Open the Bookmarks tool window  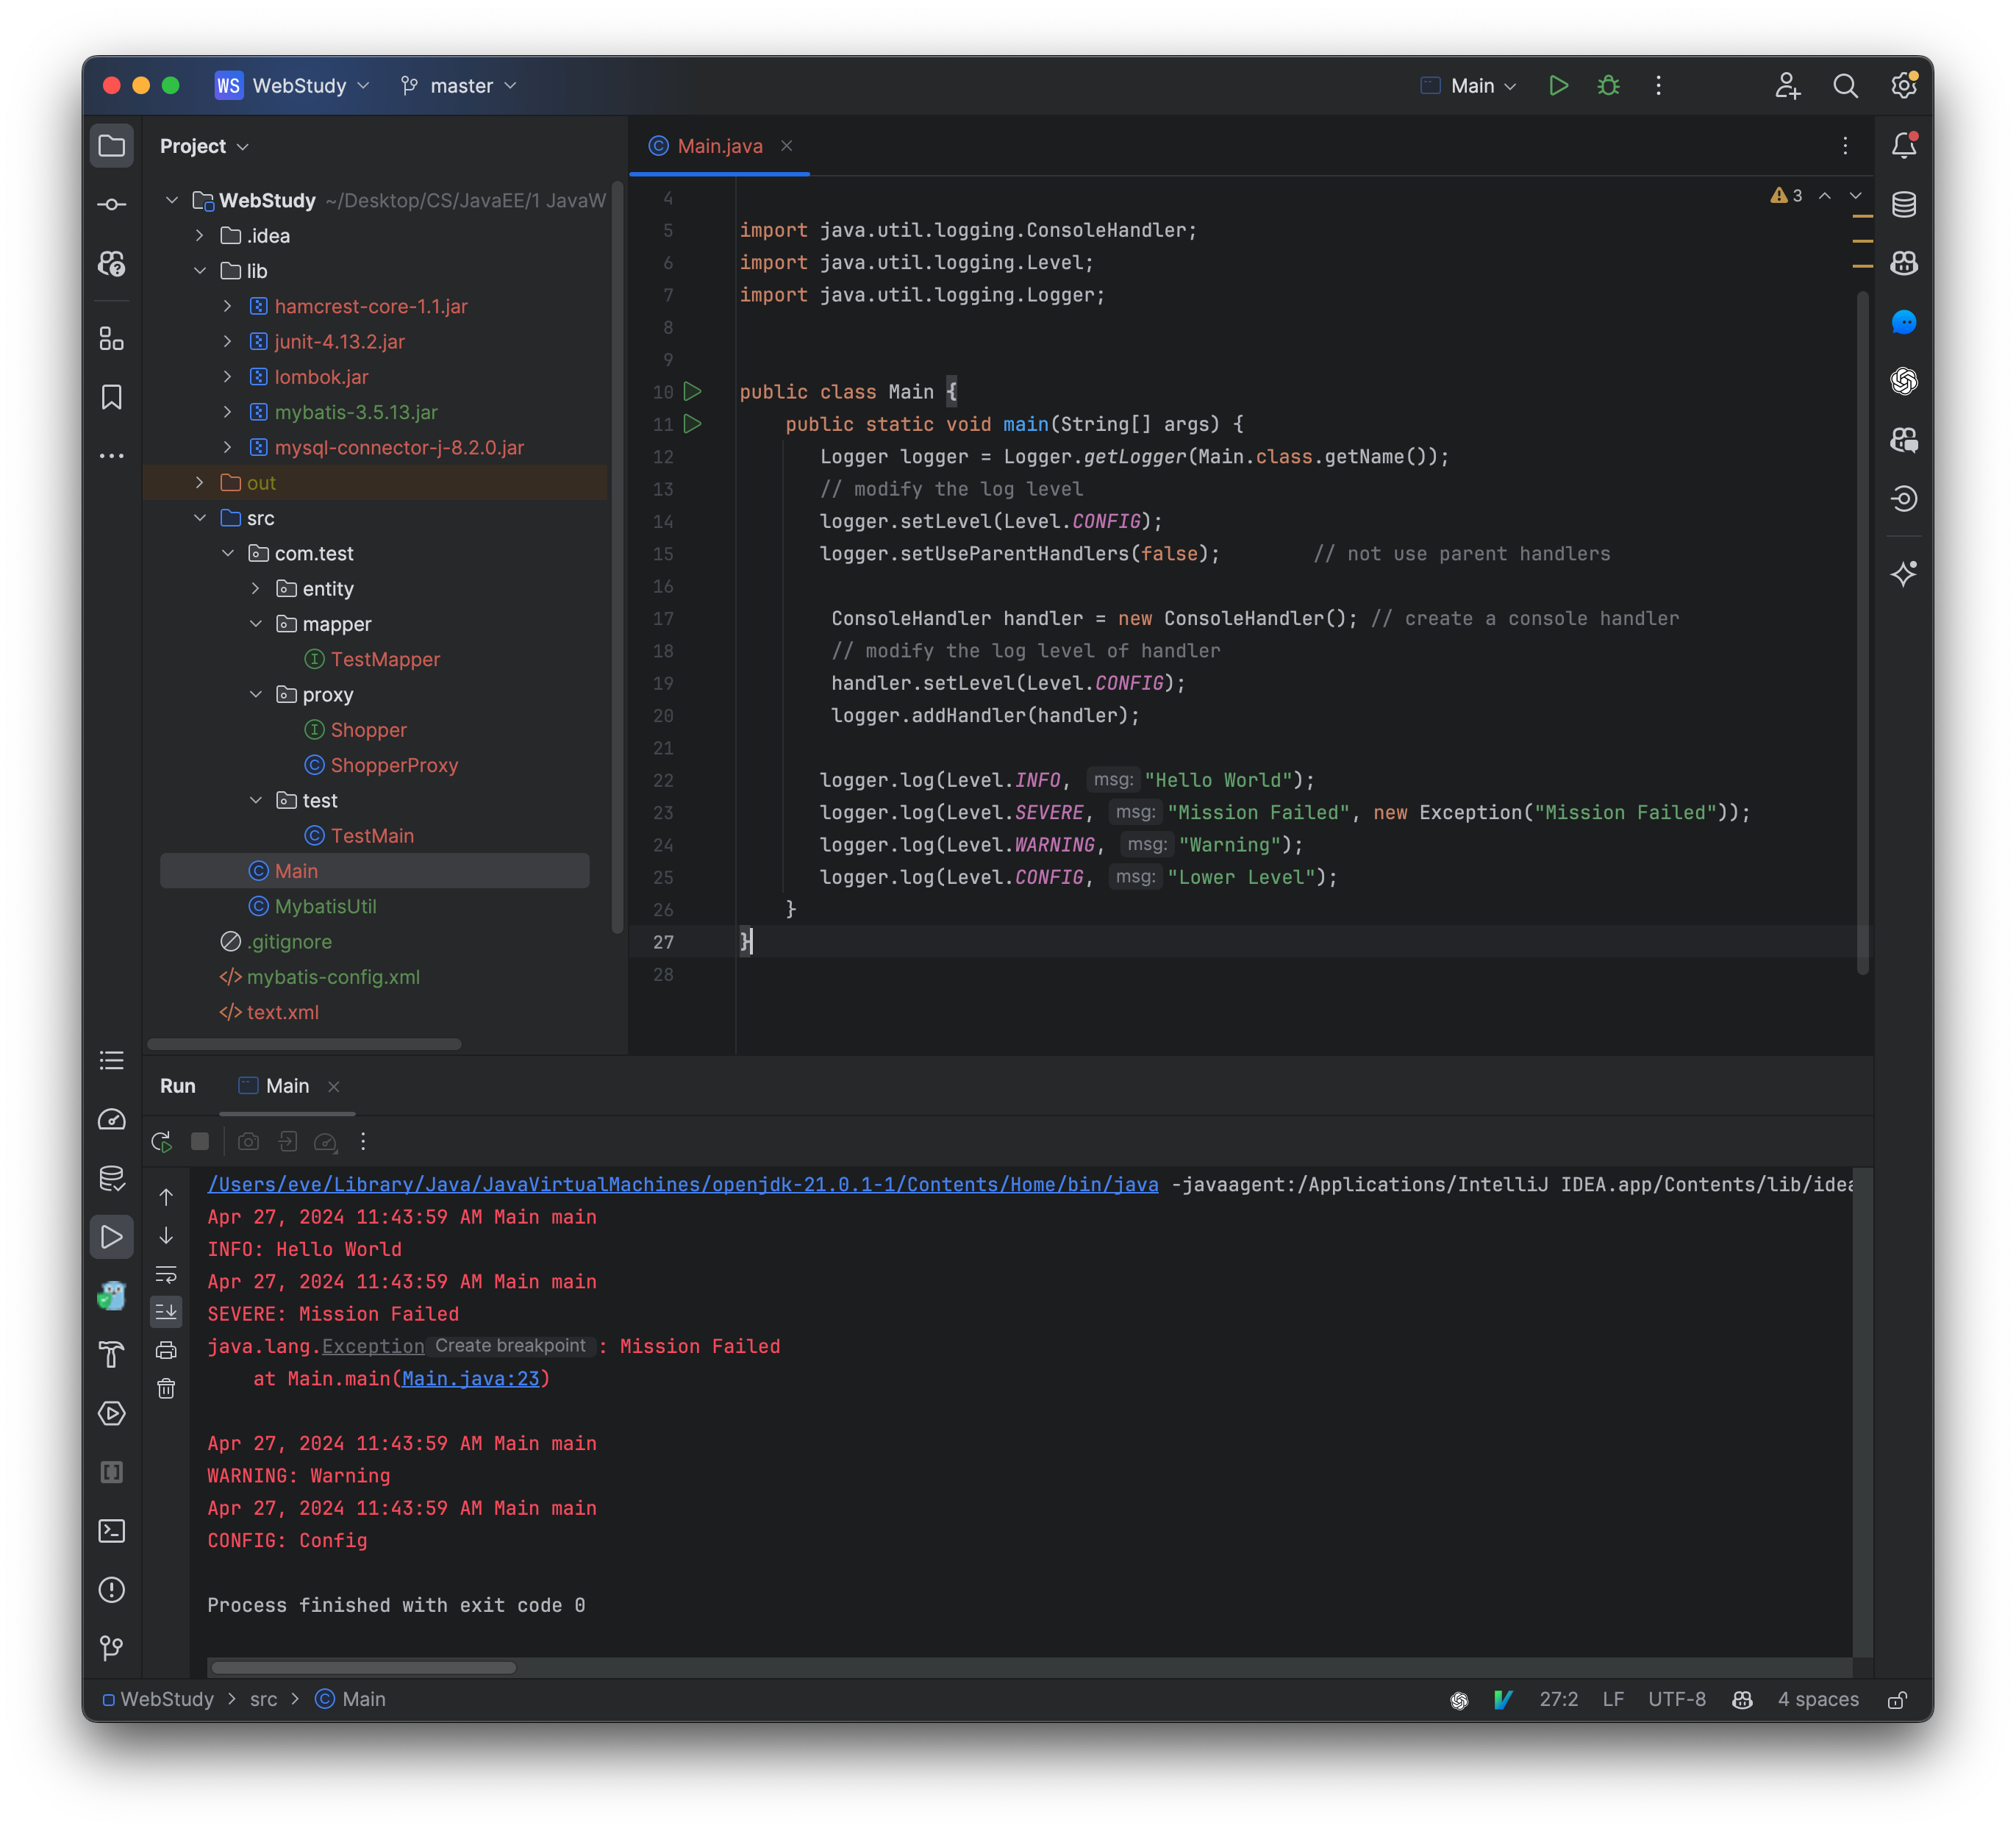(112, 397)
